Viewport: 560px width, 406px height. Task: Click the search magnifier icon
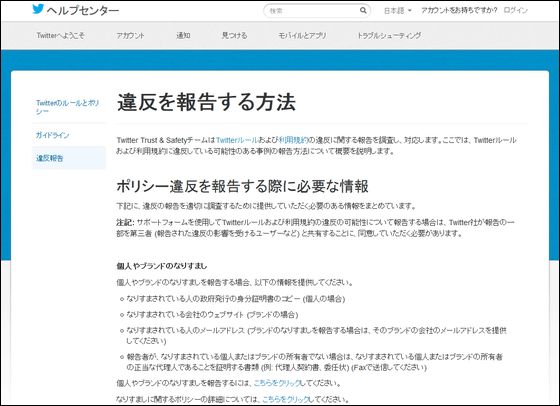[363, 10]
